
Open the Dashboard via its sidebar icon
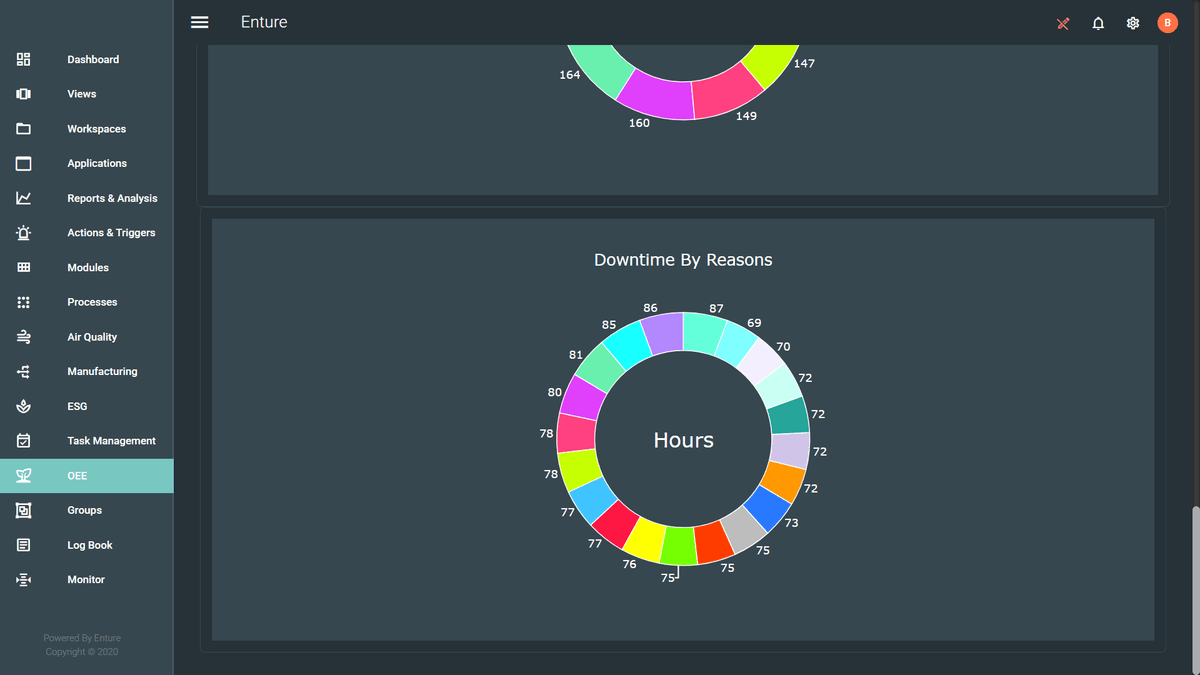[23, 59]
